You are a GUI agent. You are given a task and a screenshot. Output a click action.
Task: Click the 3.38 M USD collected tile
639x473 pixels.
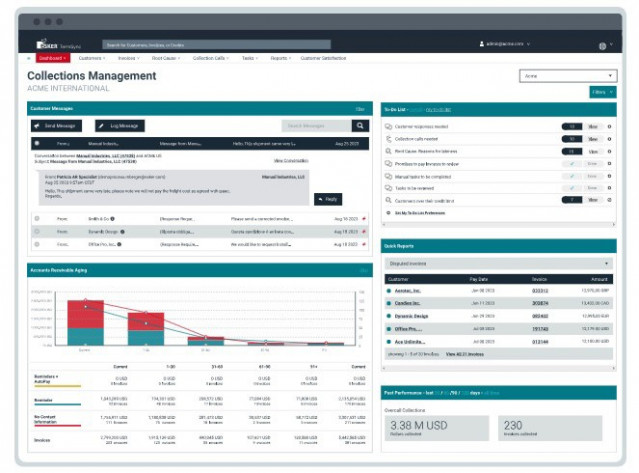[436, 428]
